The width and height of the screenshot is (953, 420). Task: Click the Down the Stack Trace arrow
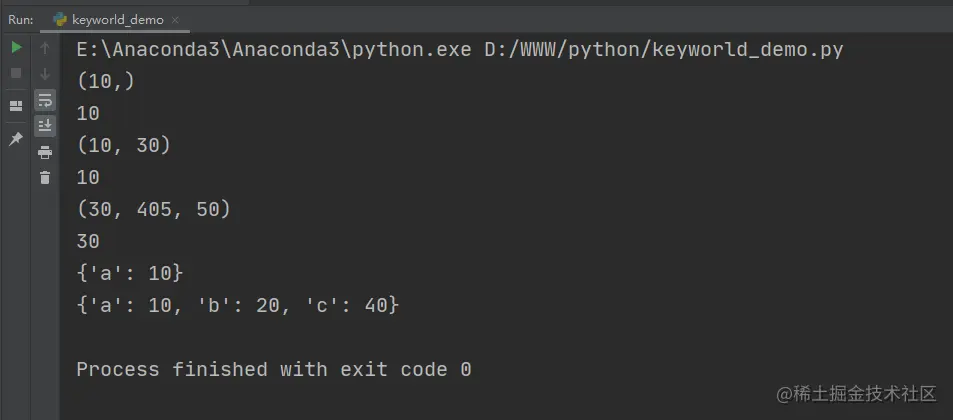coord(44,74)
